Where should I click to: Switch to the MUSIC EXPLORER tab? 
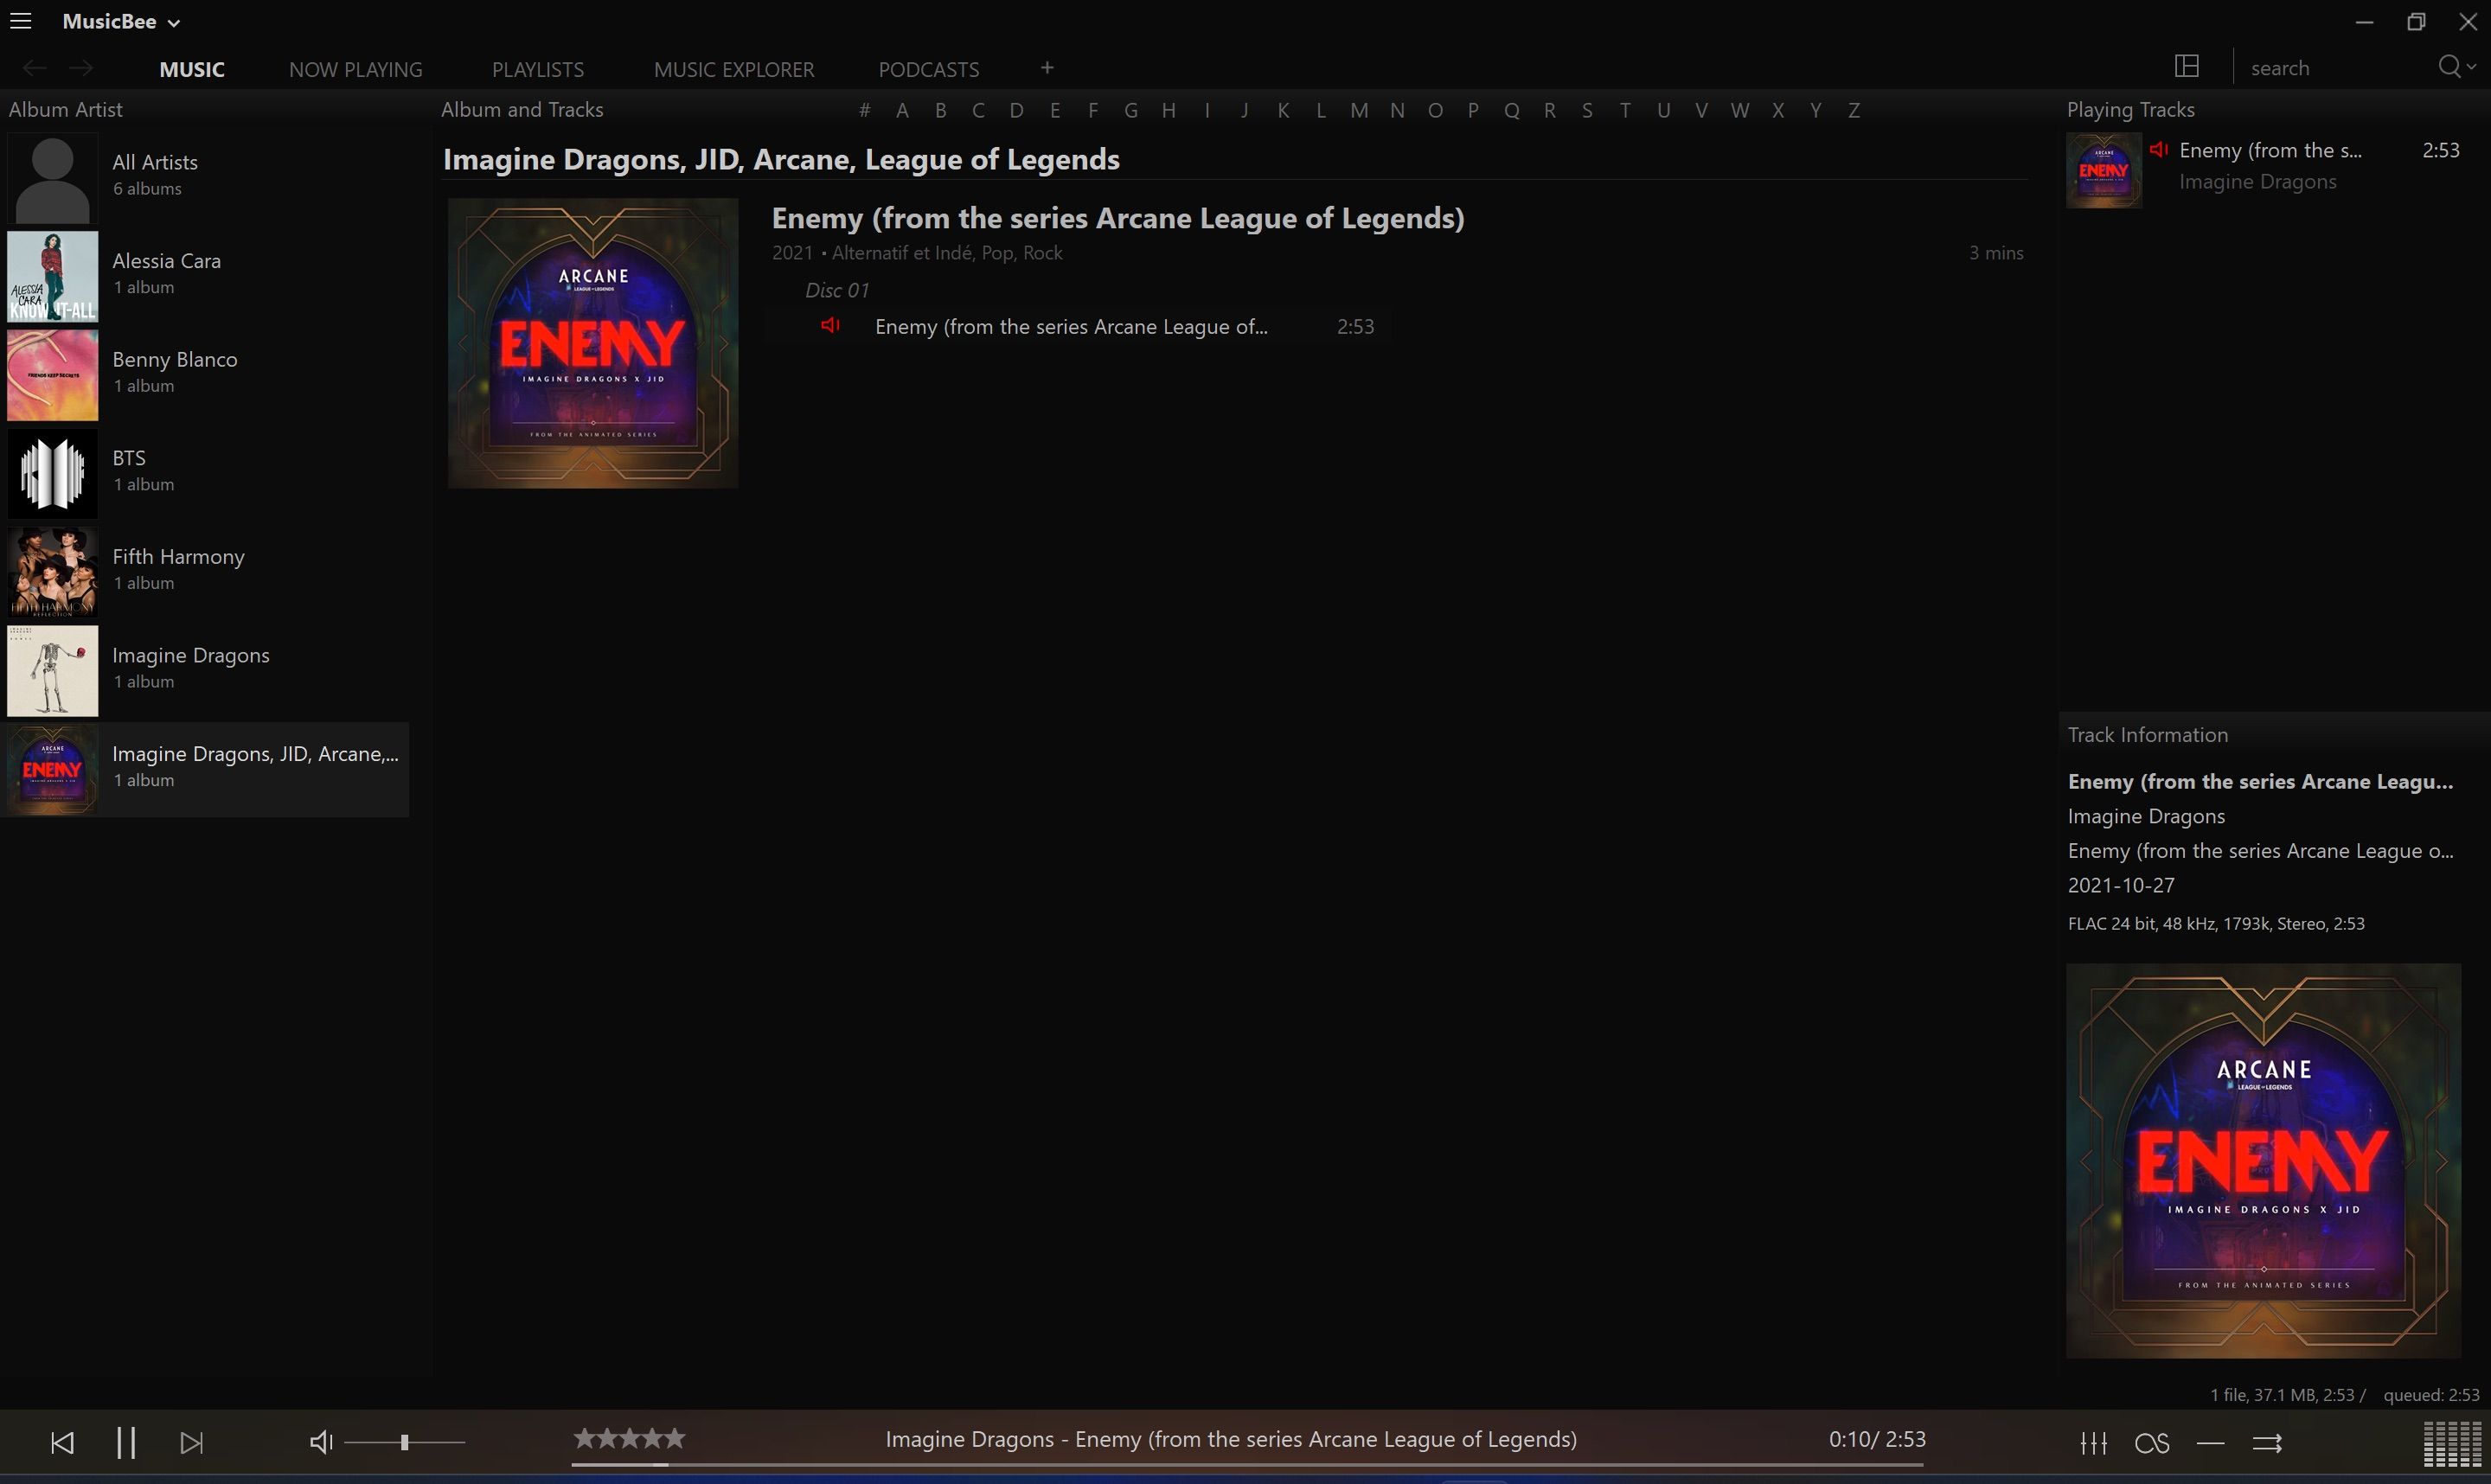click(x=733, y=68)
